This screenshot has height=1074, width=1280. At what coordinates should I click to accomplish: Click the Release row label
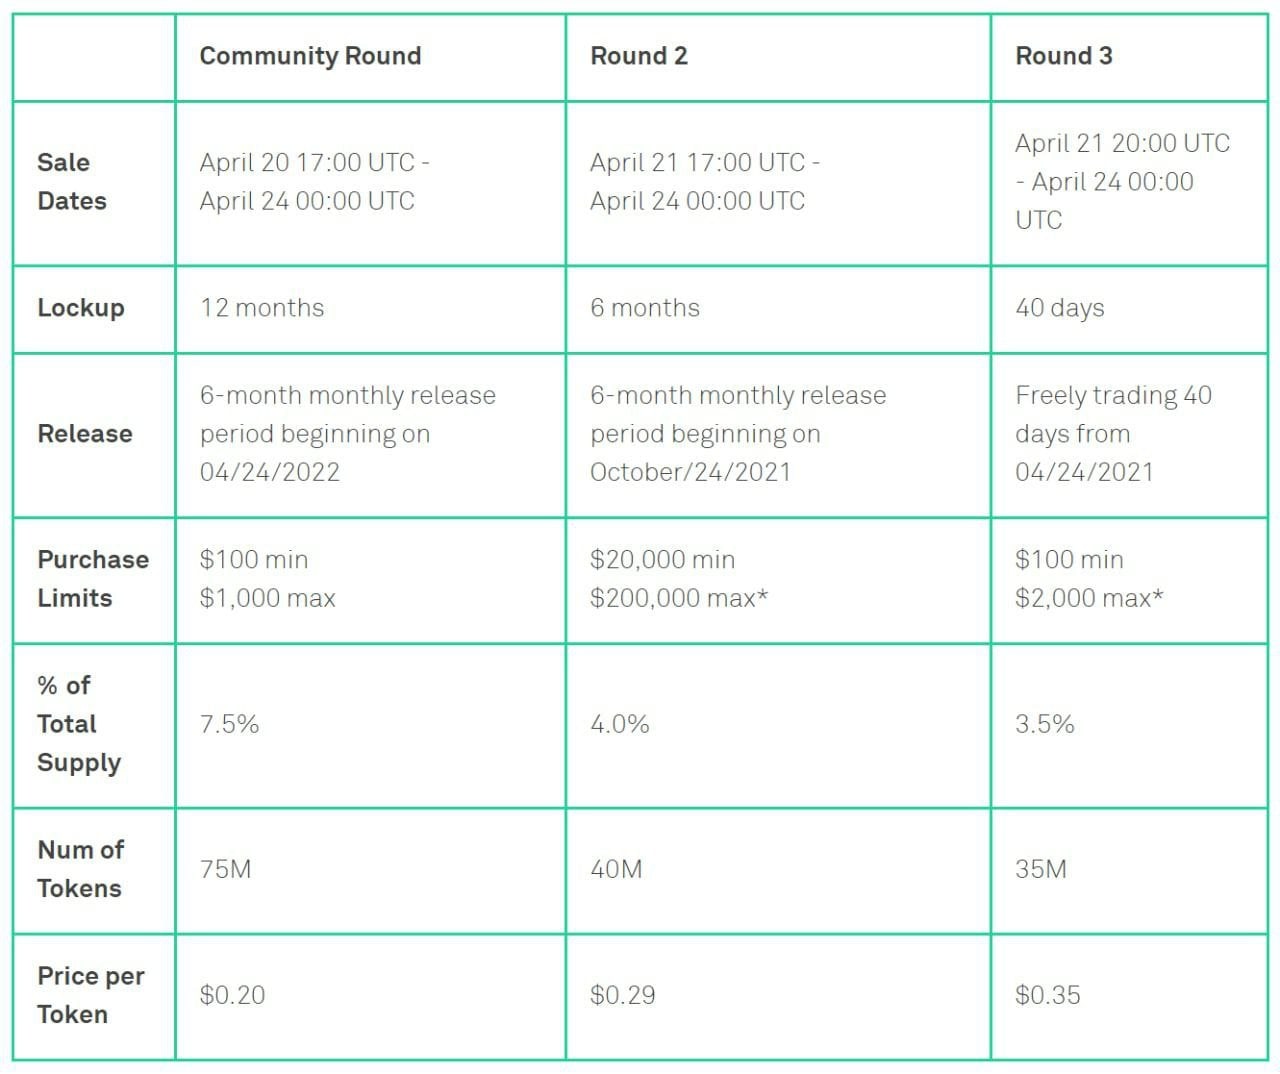(x=85, y=434)
